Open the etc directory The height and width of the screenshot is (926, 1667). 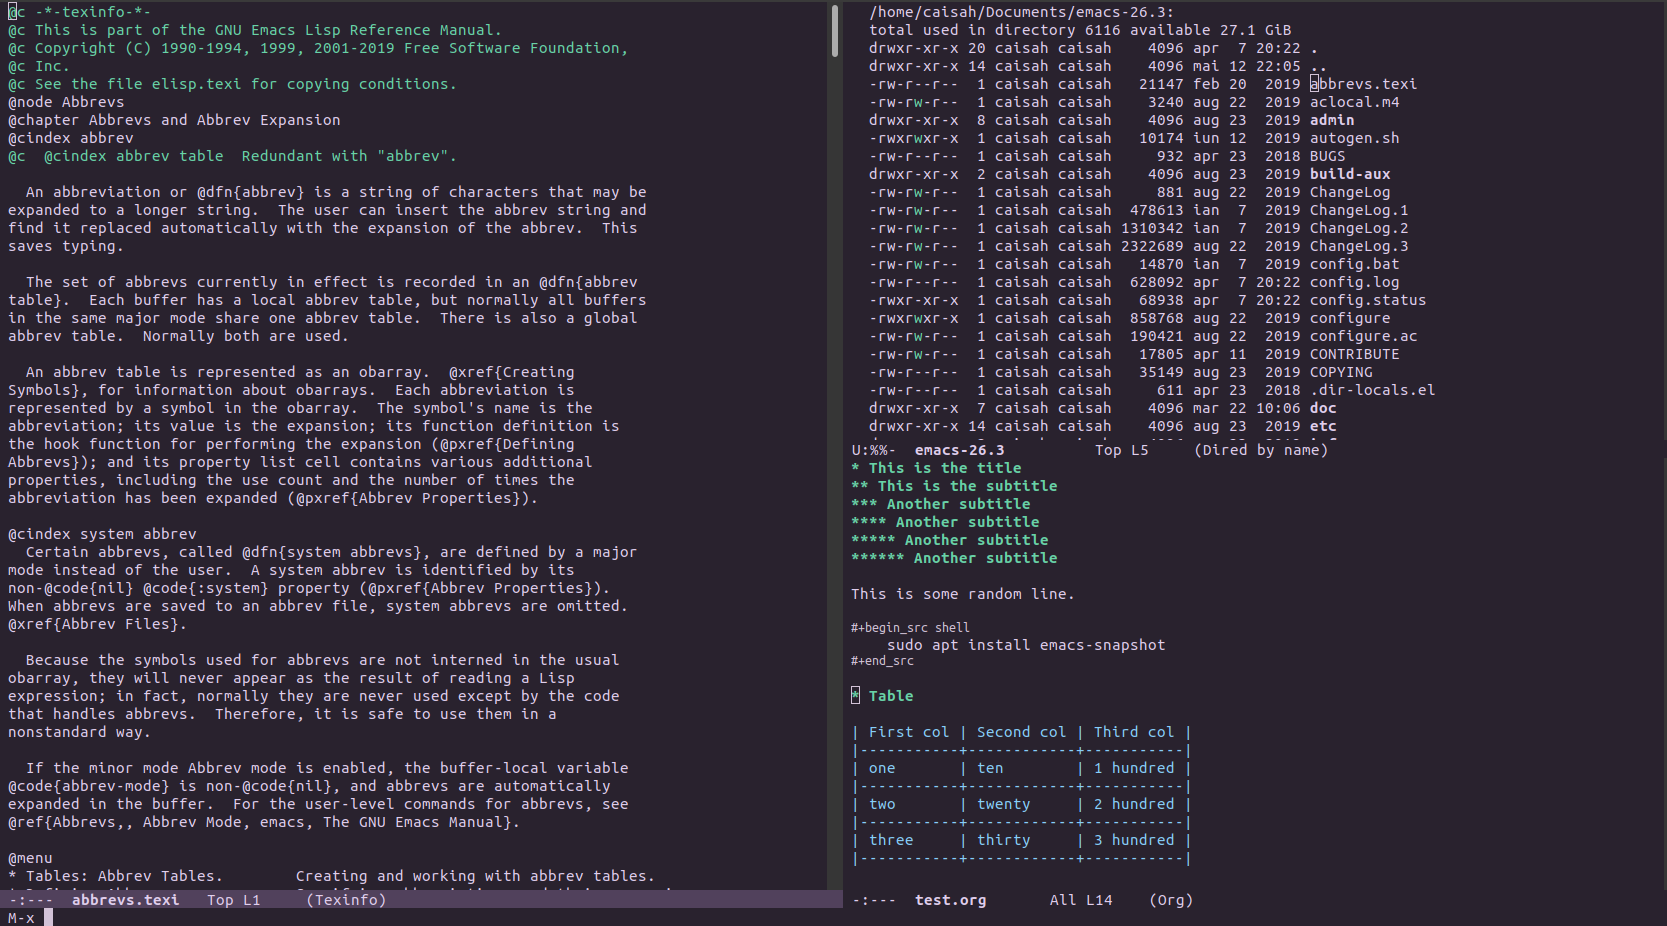click(x=1323, y=426)
